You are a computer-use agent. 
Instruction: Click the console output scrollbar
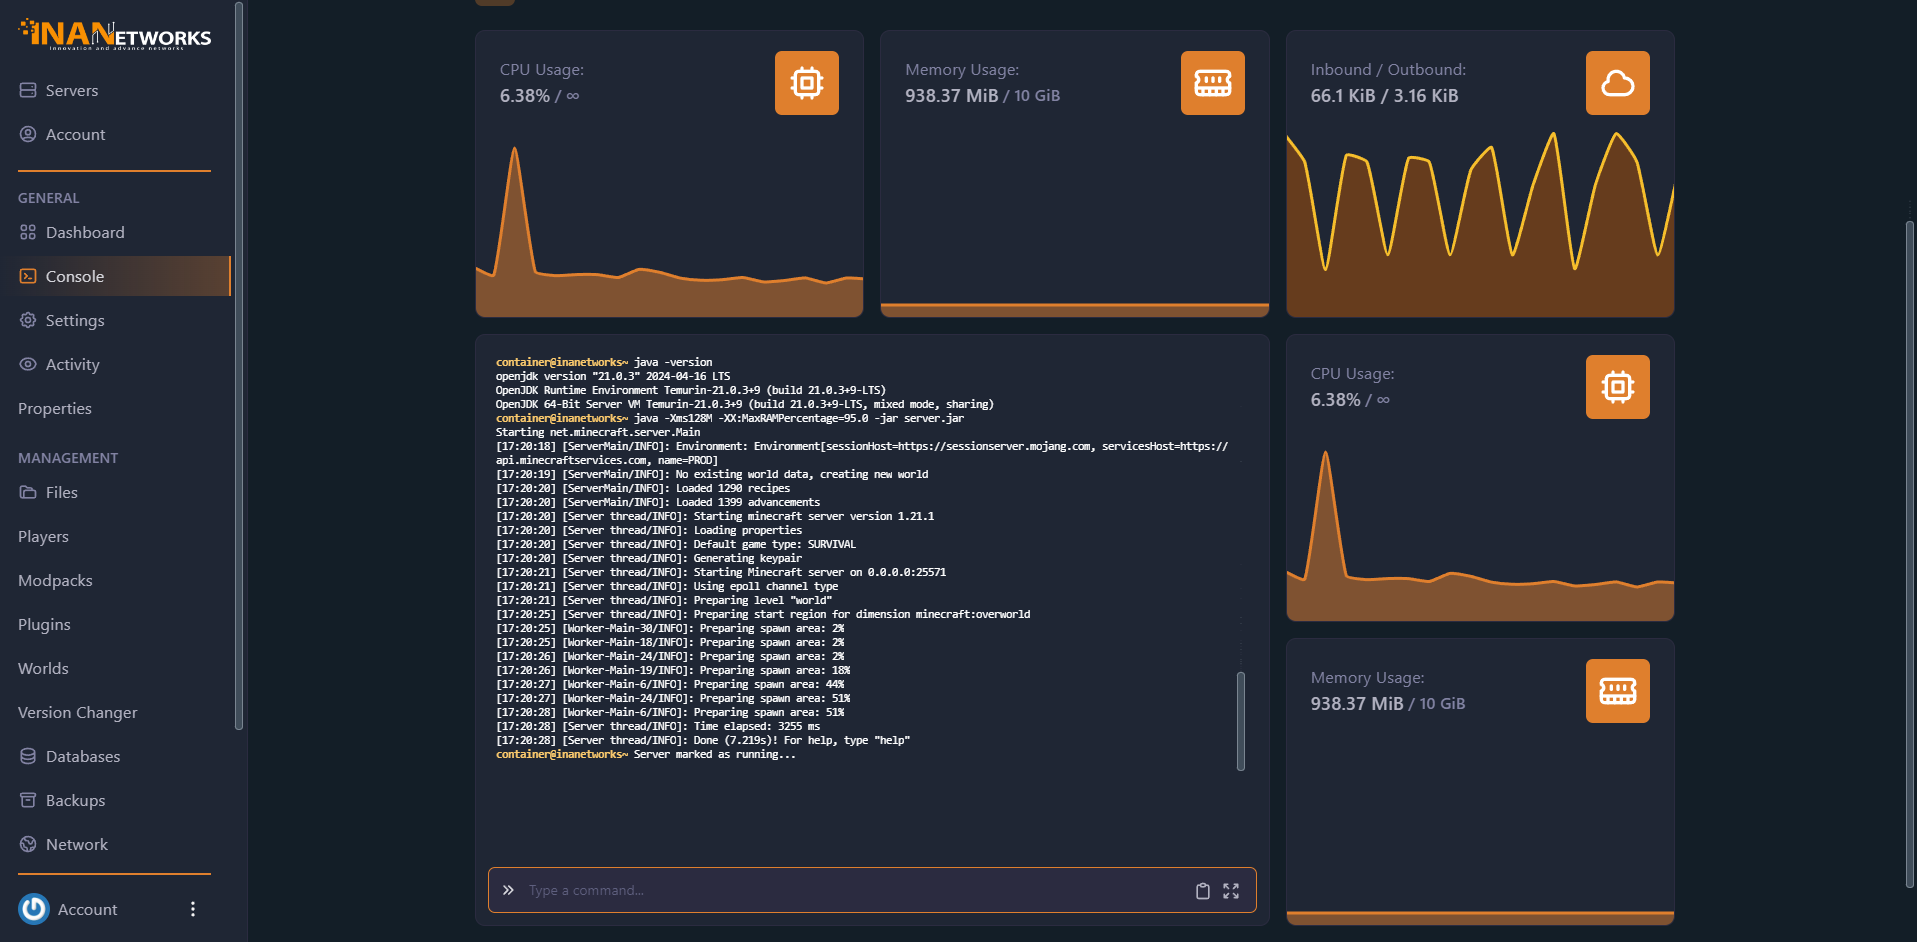[x=1240, y=720]
